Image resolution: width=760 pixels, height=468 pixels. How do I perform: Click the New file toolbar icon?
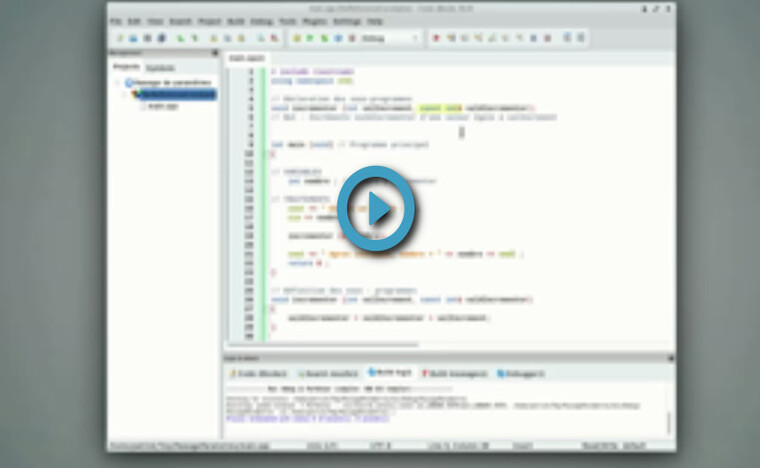point(120,38)
